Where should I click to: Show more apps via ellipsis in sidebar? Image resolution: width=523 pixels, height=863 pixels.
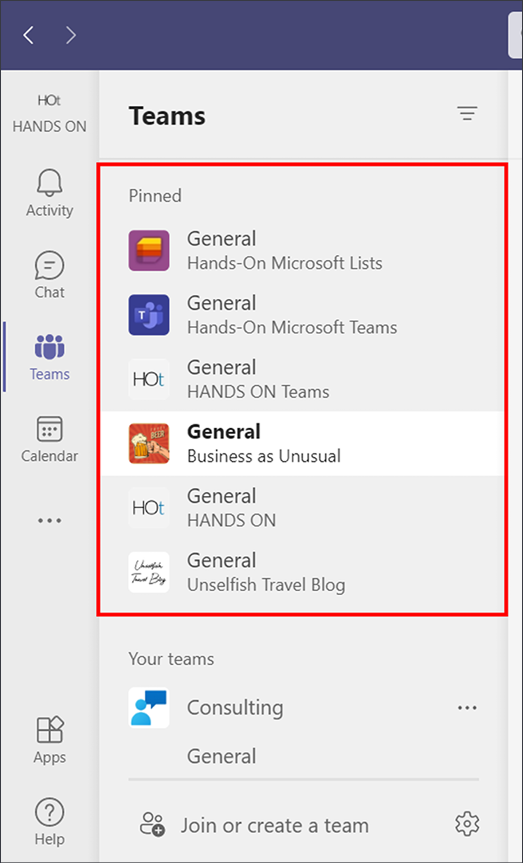coord(50,520)
